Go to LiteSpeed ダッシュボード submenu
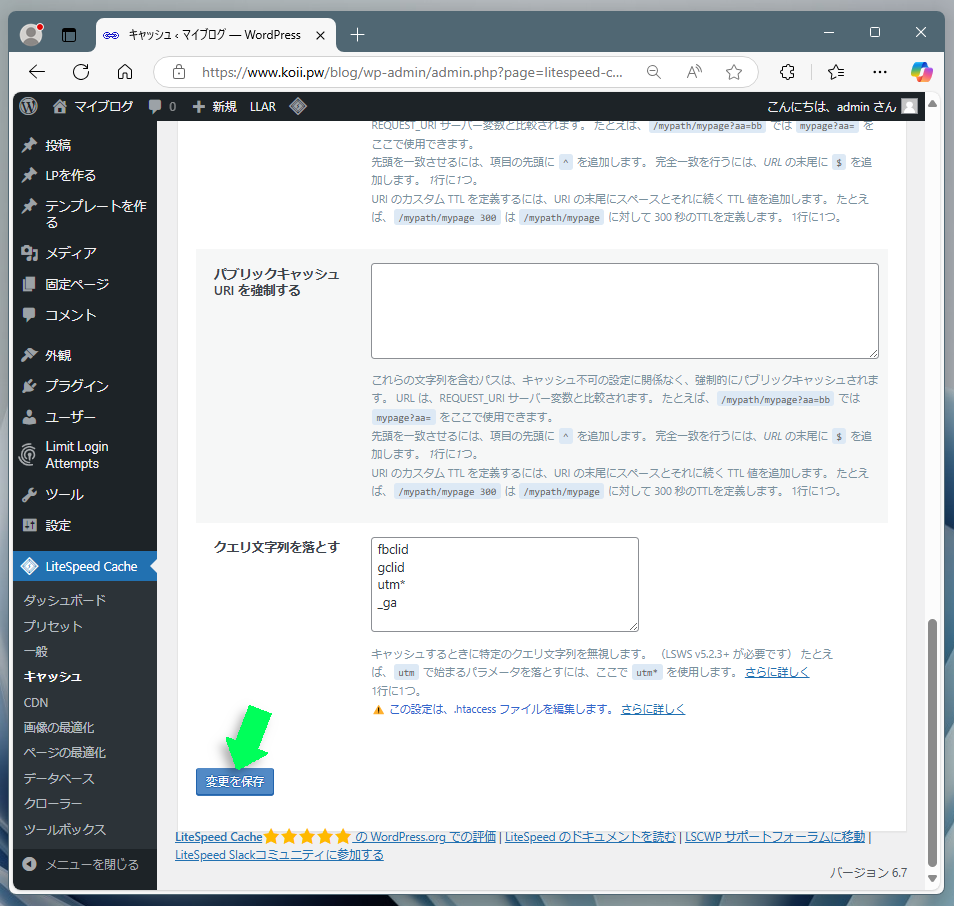 (x=64, y=600)
